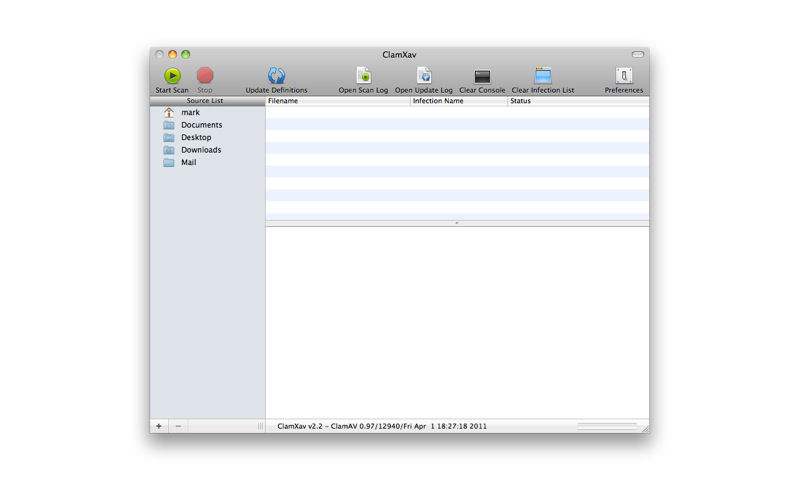Open the Update Log document icon
800x500 pixels.
coord(424,76)
